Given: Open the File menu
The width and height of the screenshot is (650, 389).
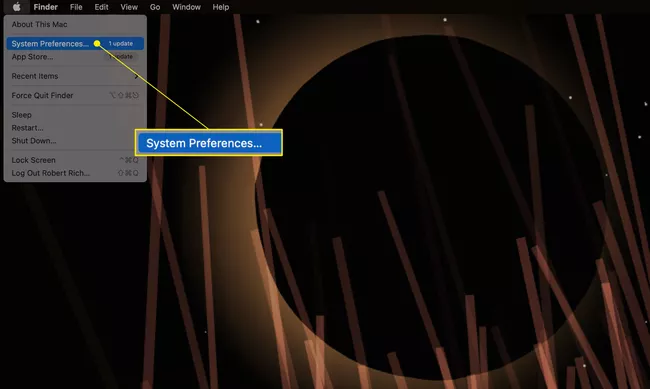Looking at the screenshot, I should click(x=76, y=7).
